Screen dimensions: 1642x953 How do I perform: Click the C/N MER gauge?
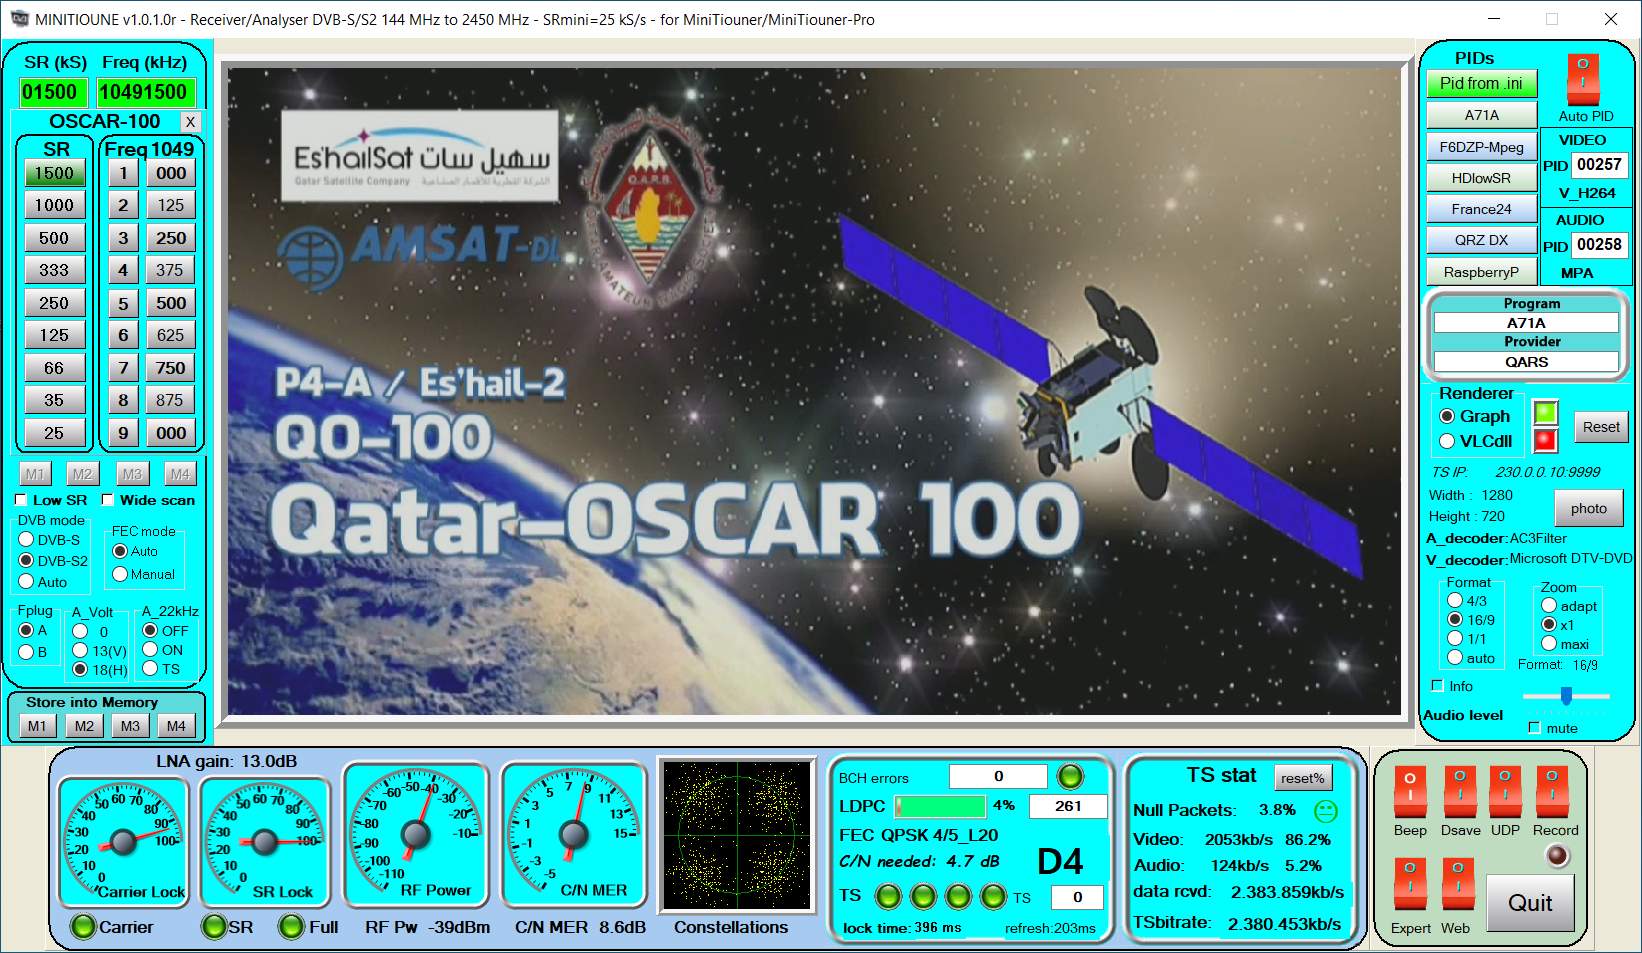tap(574, 835)
